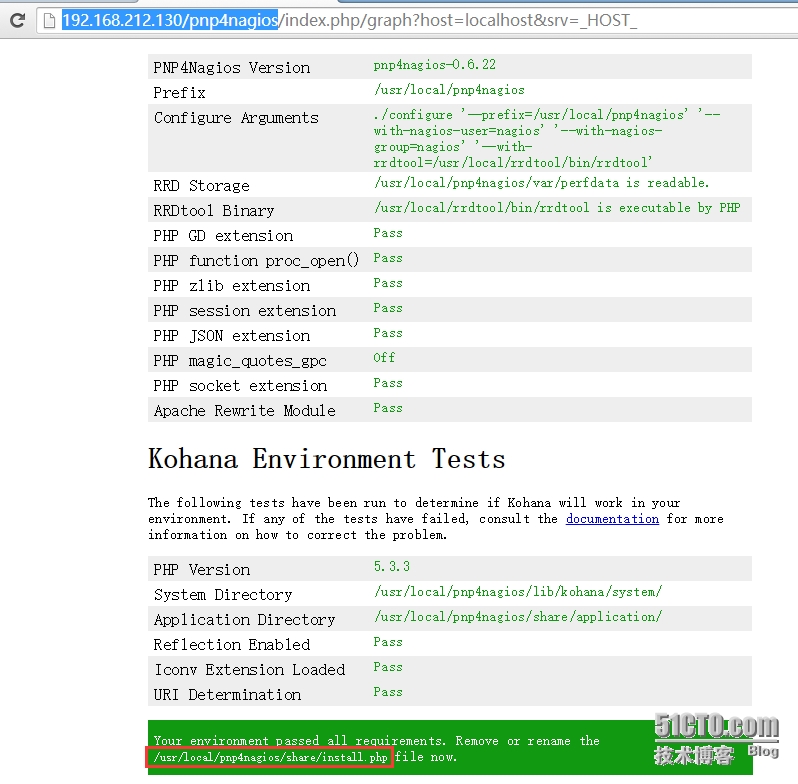Click Pass next to PHP socket extension
Image resolution: width=798 pixels, height=784 pixels.
(388, 383)
